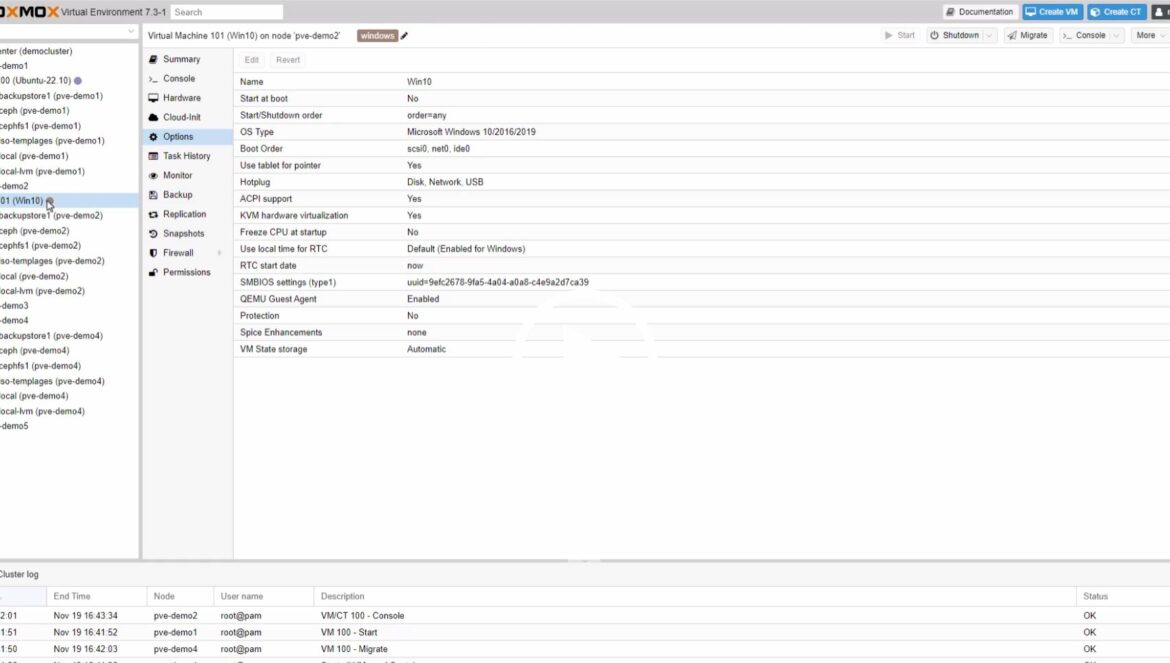Viewport: 1170px width, 663px height.
Task: Focus the Search field
Action: tap(227, 12)
